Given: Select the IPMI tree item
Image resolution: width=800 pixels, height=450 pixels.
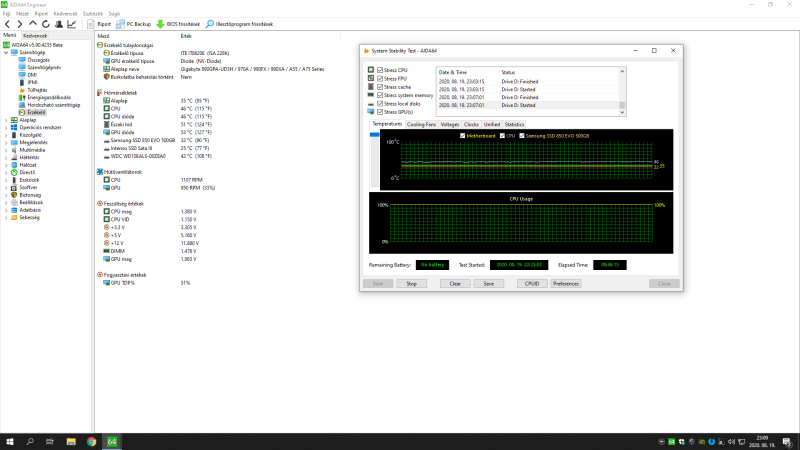Looking at the screenshot, I should pyautogui.click(x=32, y=82).
